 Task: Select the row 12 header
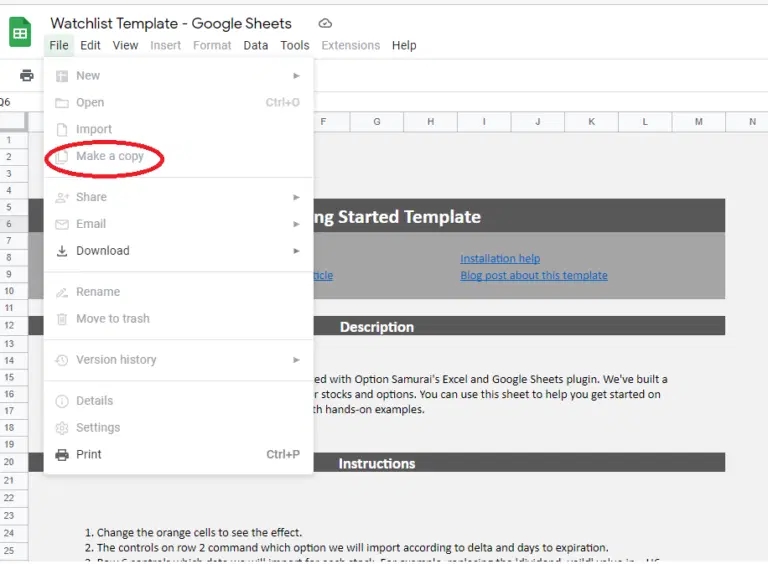9,326
